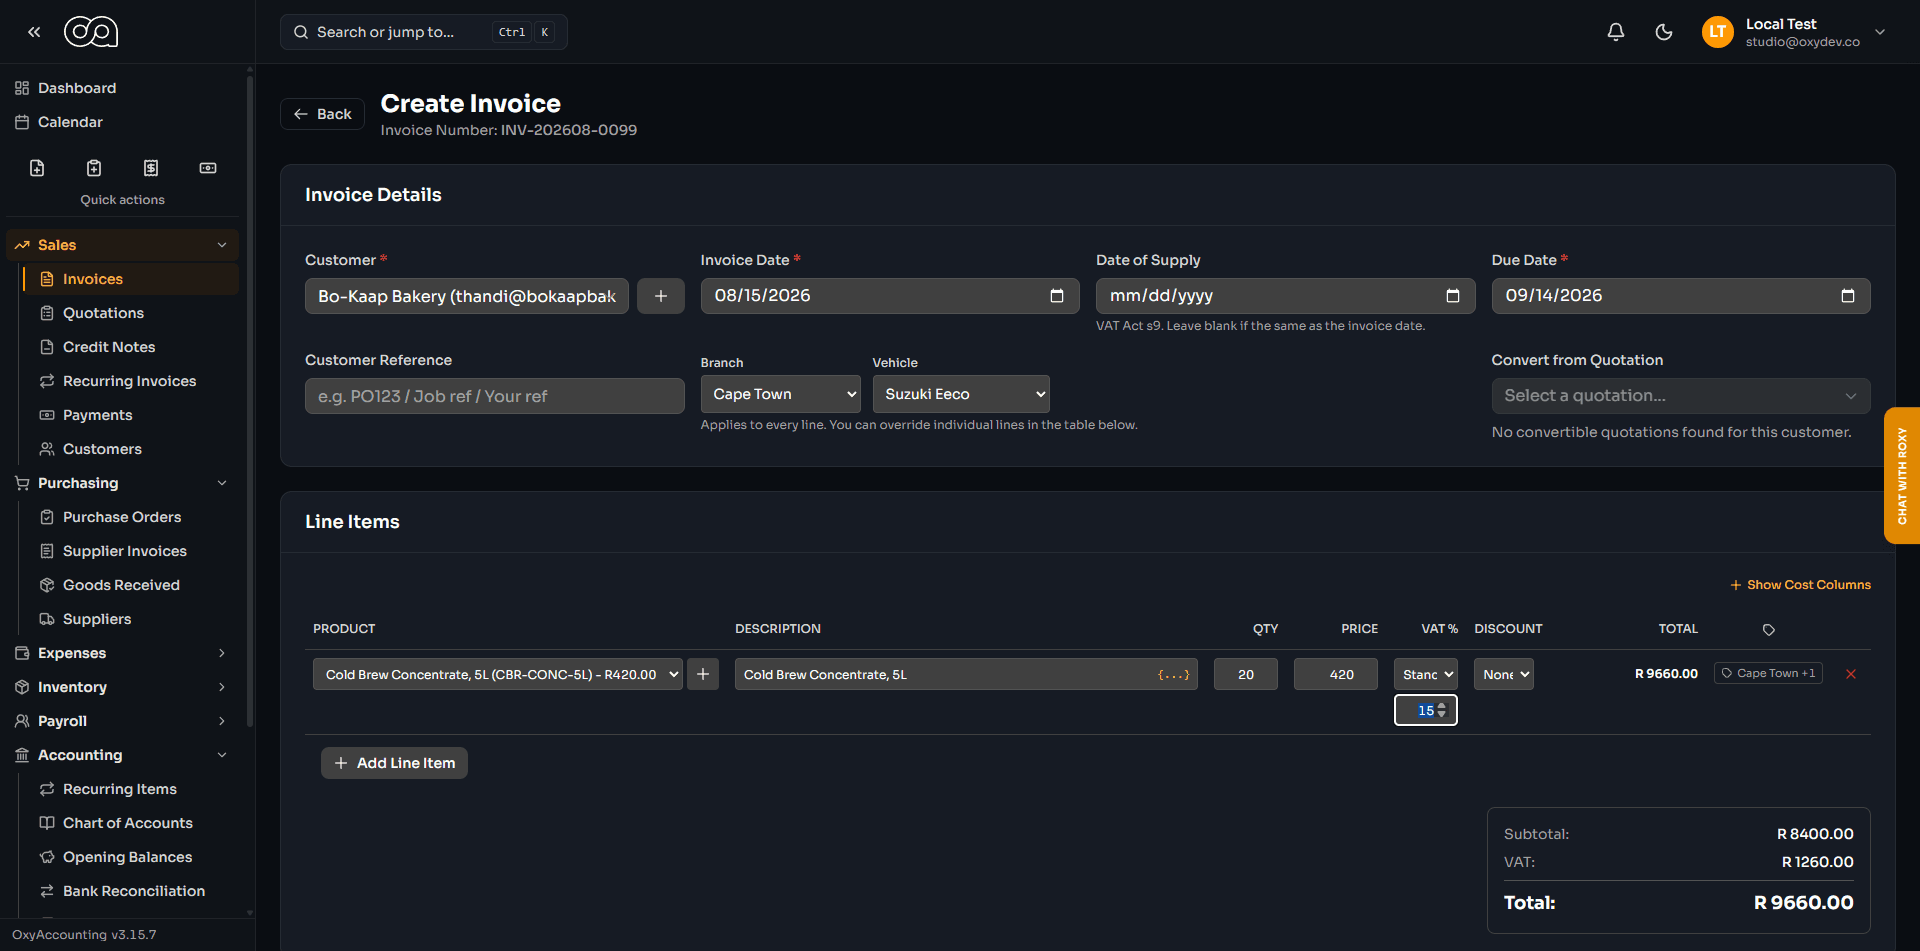
Task: Open notifications bell
Action: click(x=1616, y=32)
